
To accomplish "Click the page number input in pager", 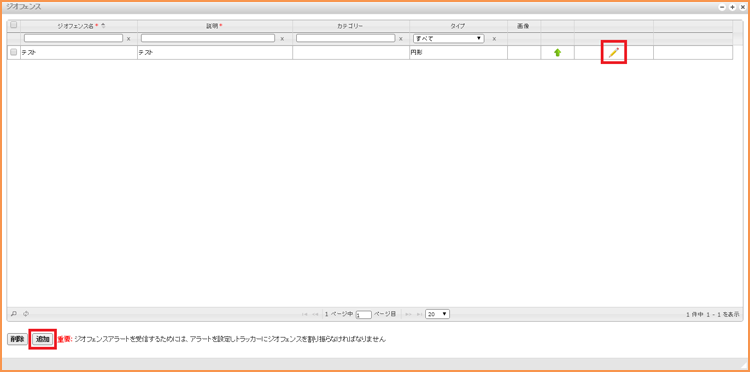I will pos(364,315).
